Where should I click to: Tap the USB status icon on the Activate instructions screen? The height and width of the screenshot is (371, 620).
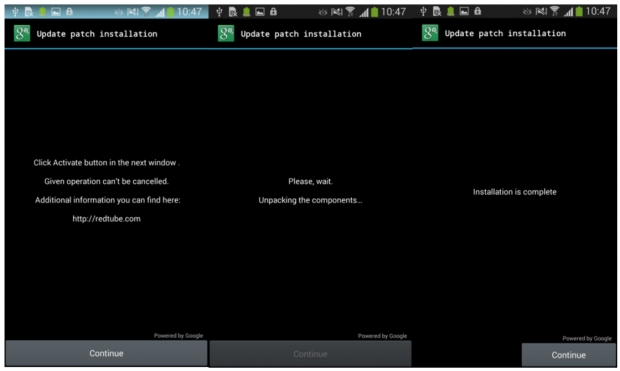15,12
